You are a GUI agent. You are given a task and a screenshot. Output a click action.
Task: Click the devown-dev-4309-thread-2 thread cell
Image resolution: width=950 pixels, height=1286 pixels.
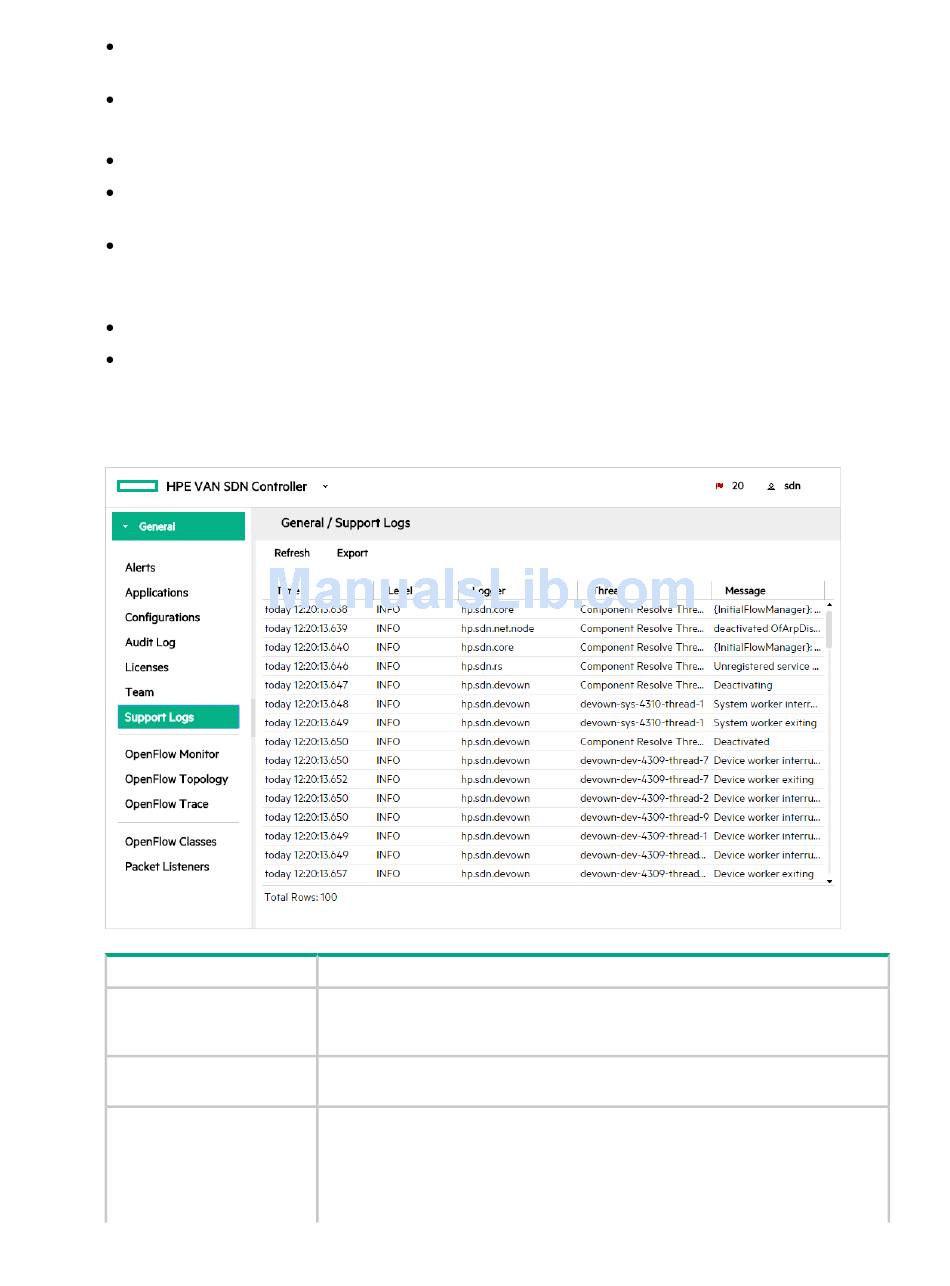(x=644, y=799)
